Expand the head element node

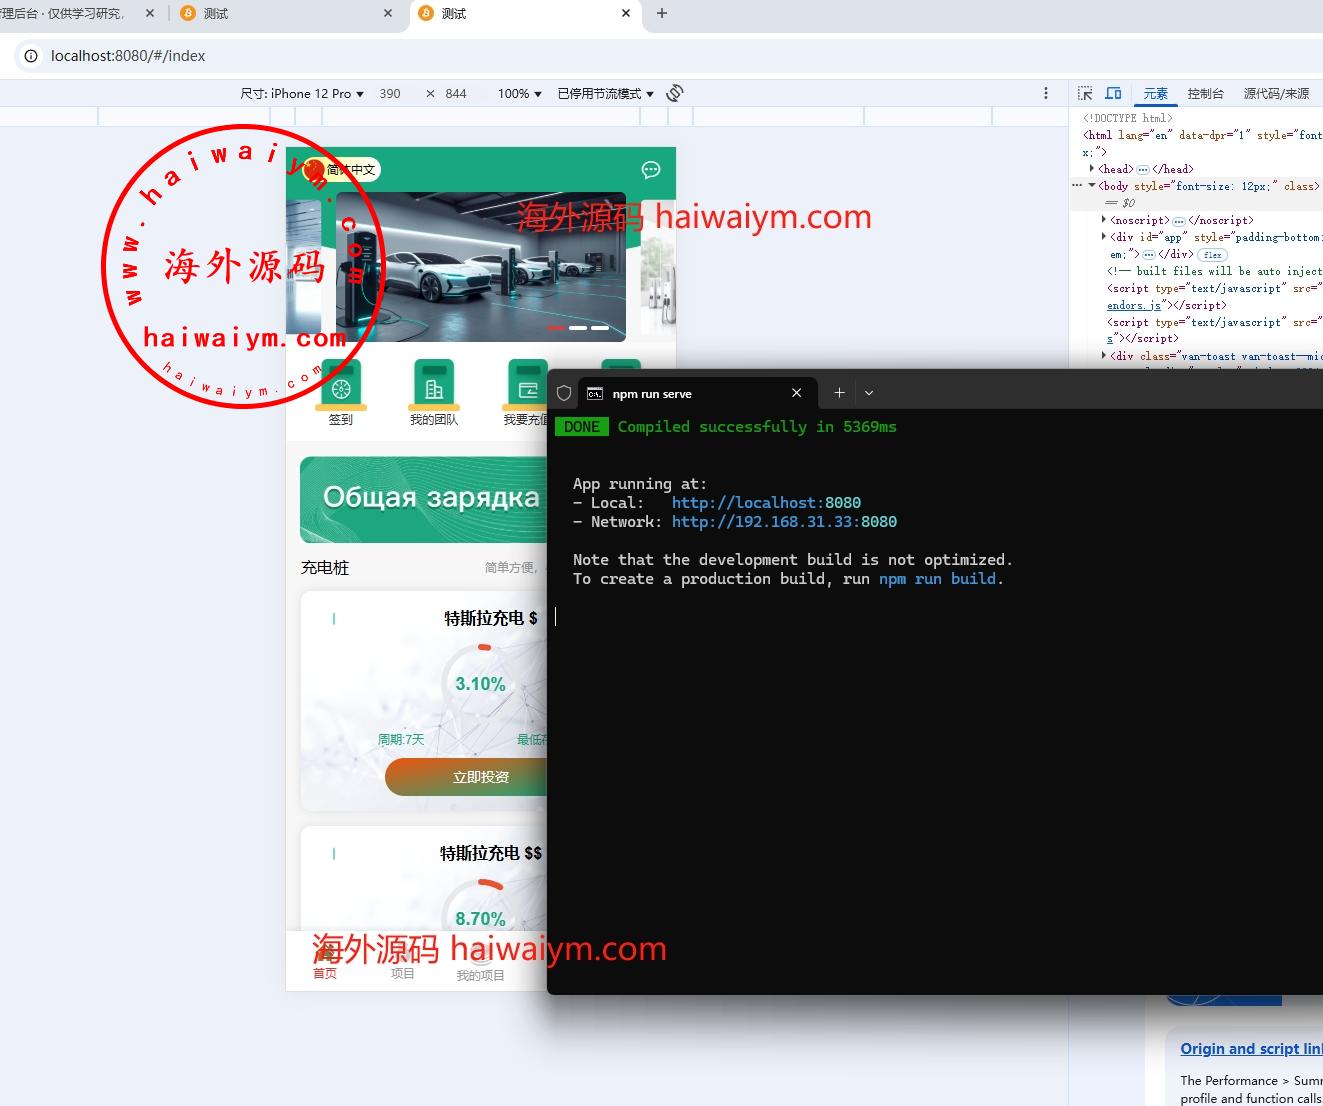[x=1092, y=169]
